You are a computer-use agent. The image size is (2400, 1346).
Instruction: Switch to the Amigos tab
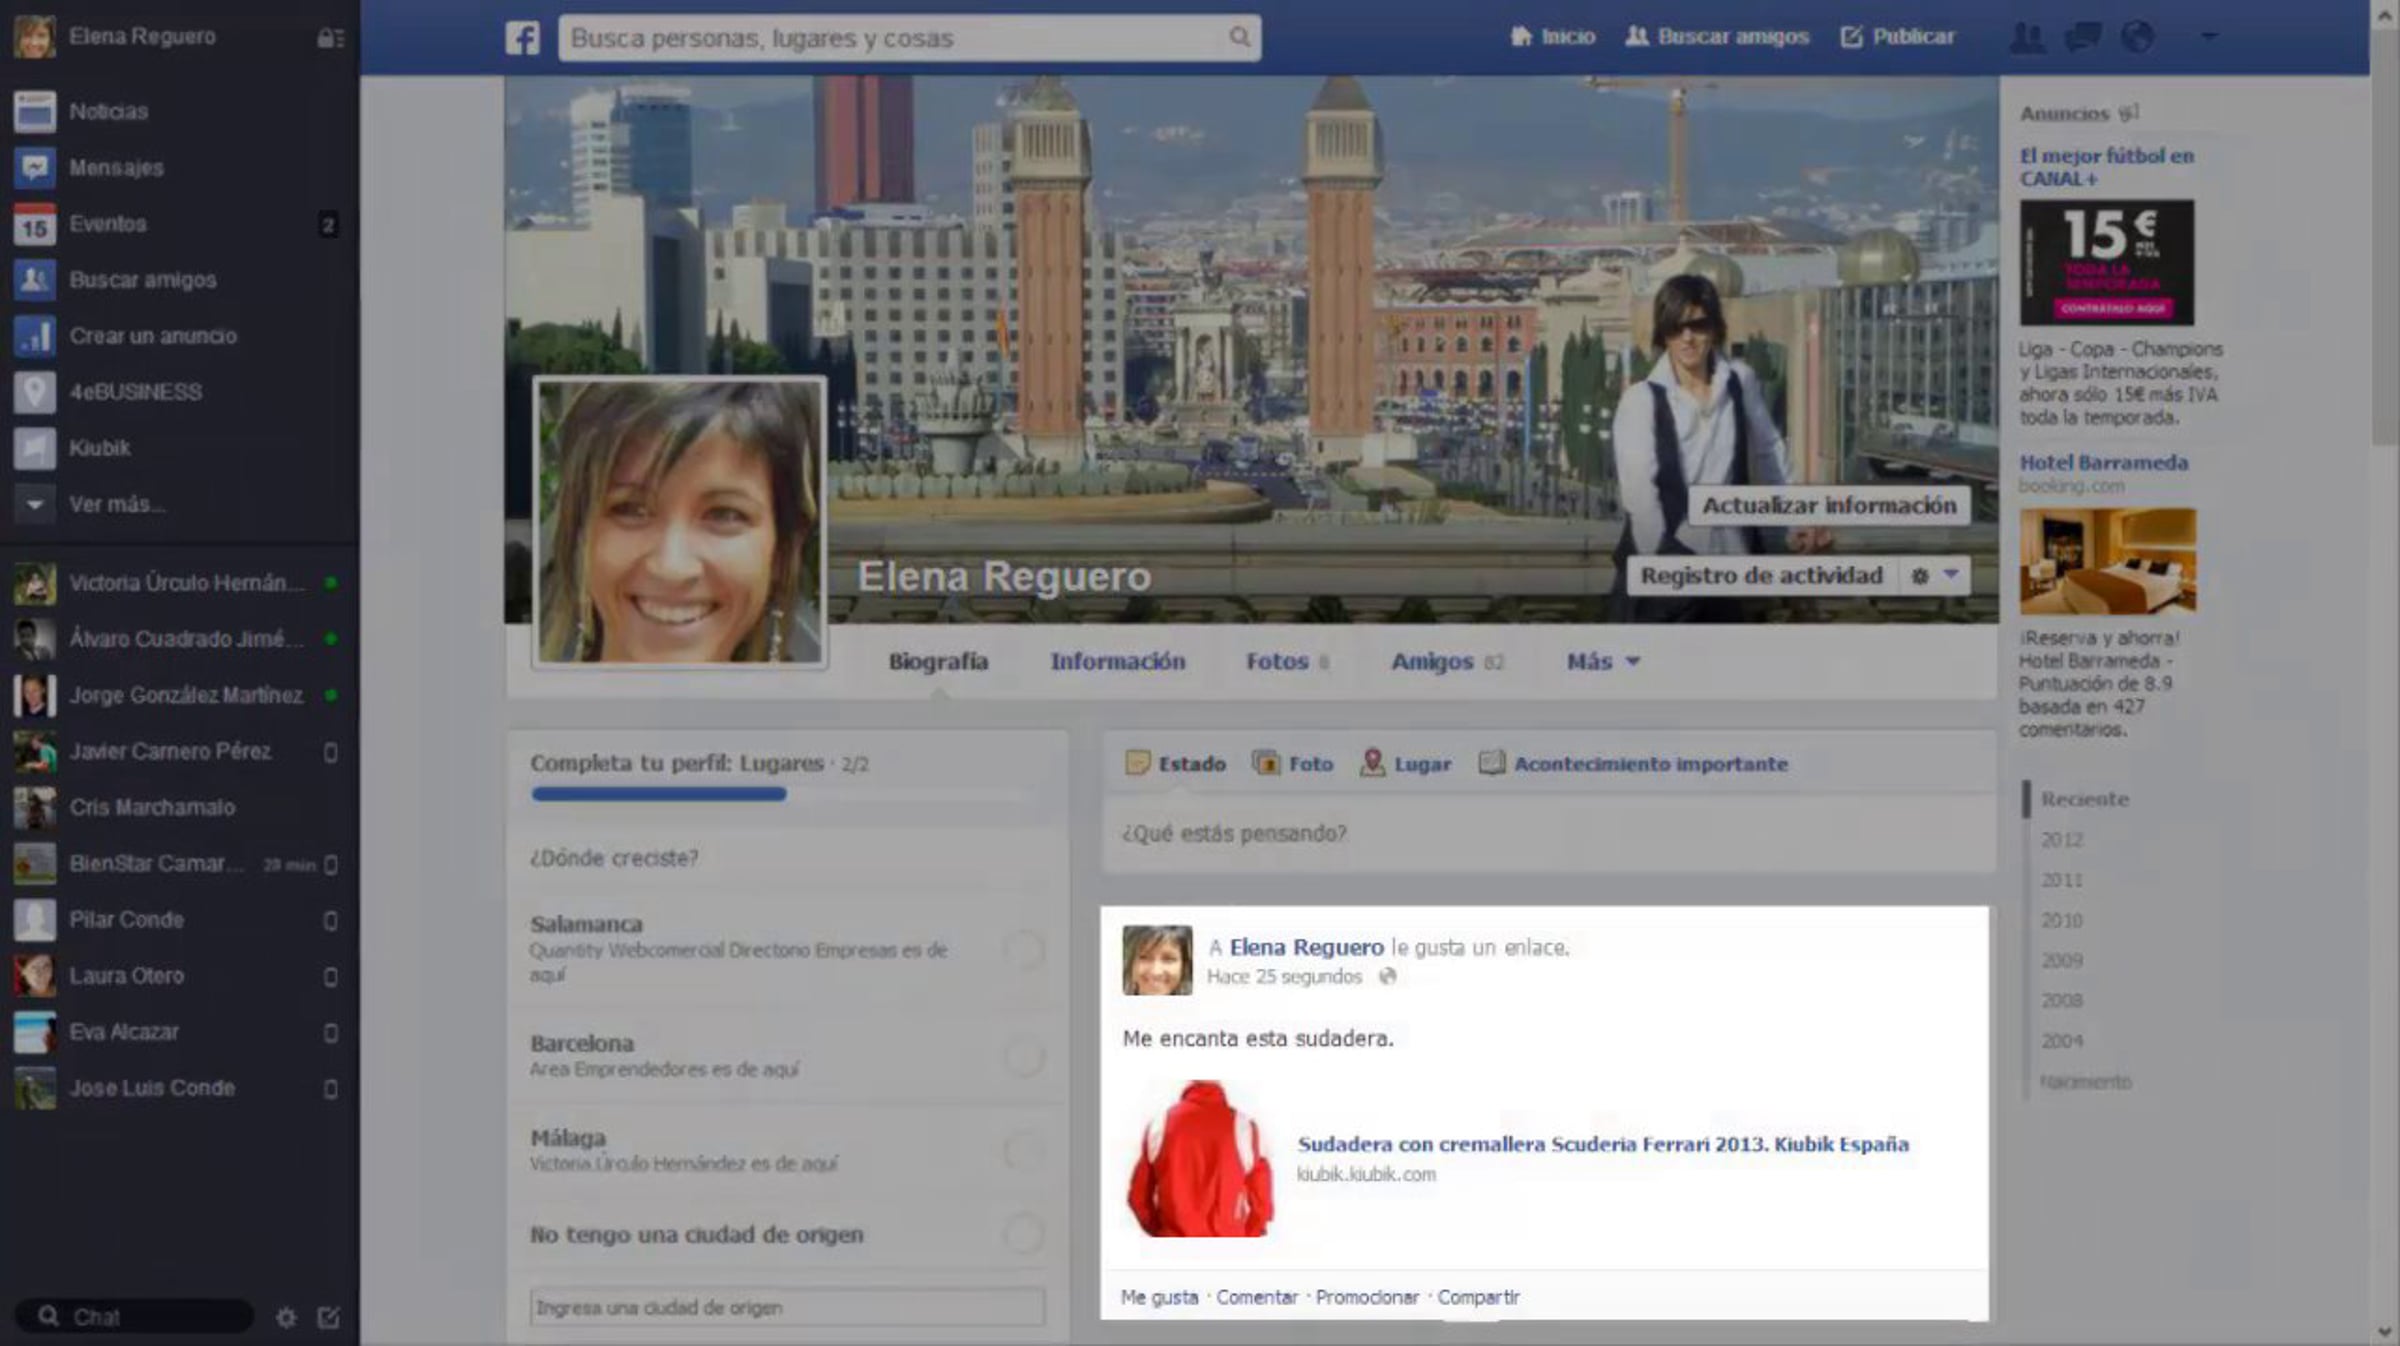[x=1432, y=661]
